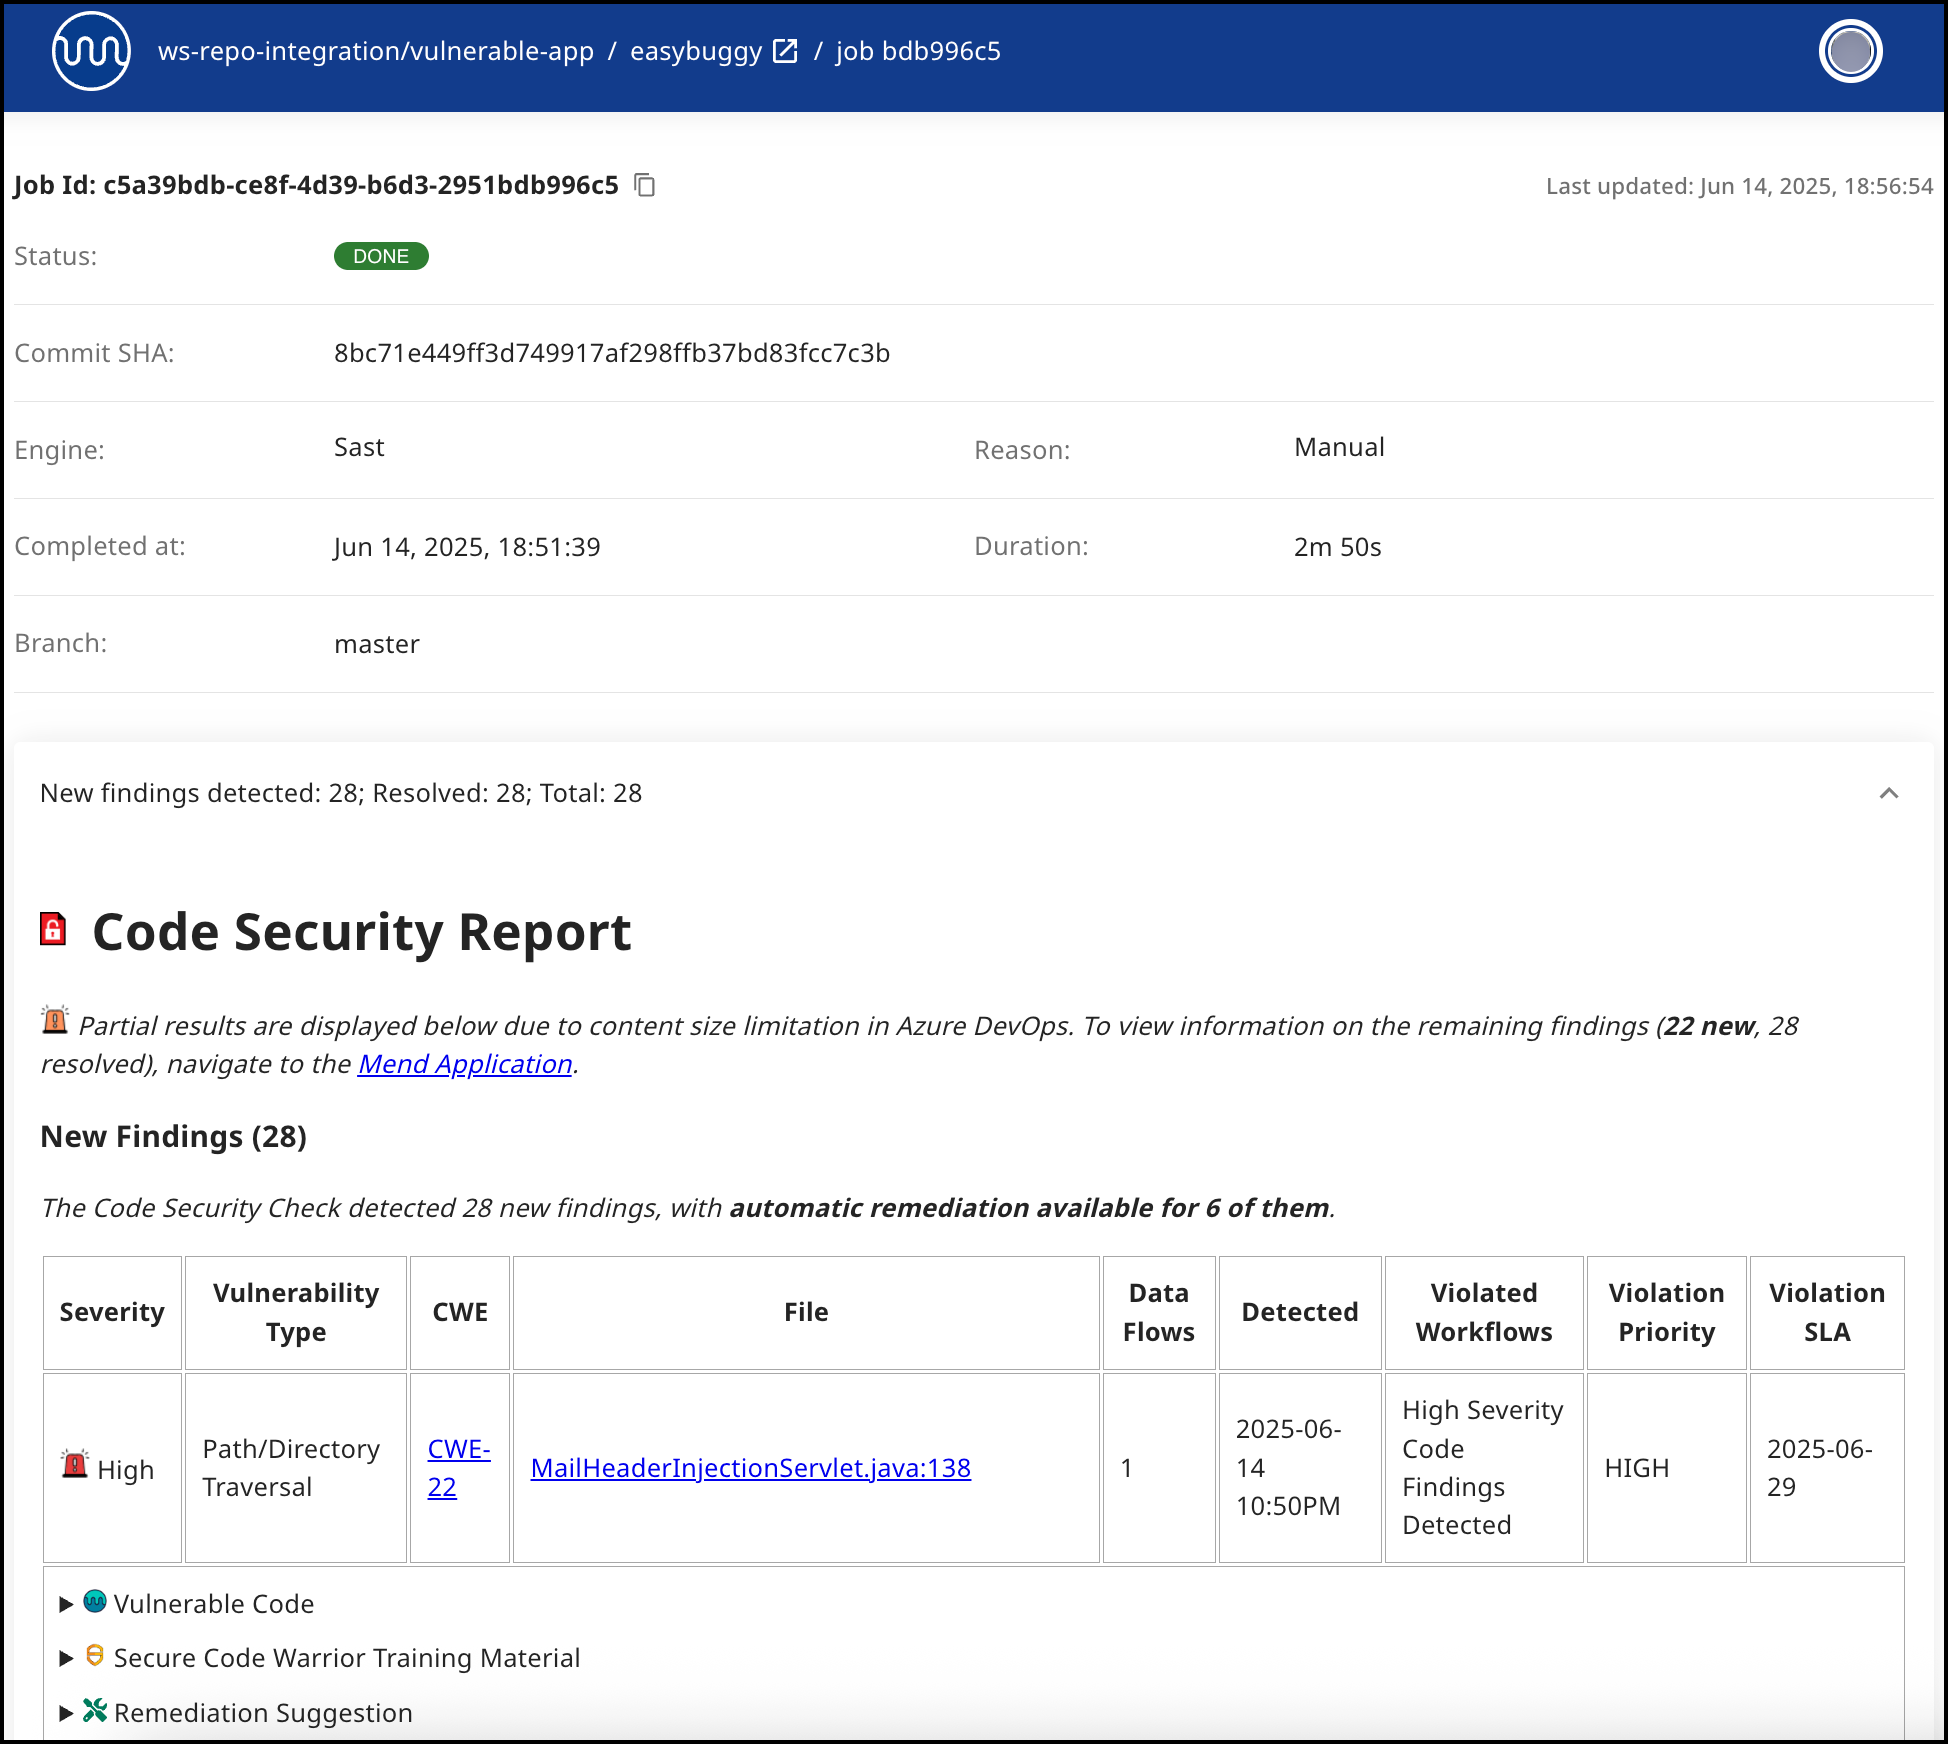The image size is (1948, 1744).
Task: Go to ws-repo-integration/vulnerable-app breadcrumb
Action: tap(375, 51)
